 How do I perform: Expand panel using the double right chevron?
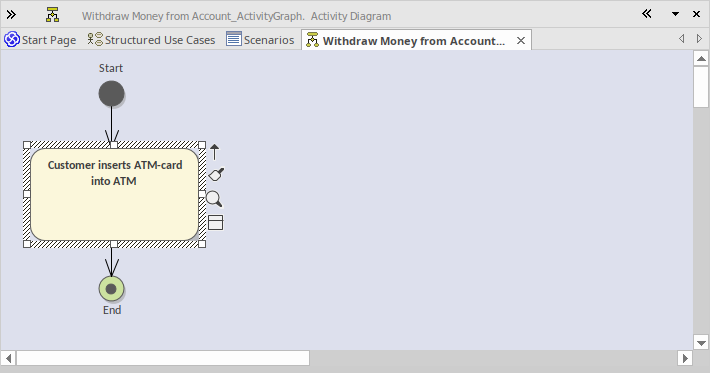pyautogui.click(x=11, y=14)
